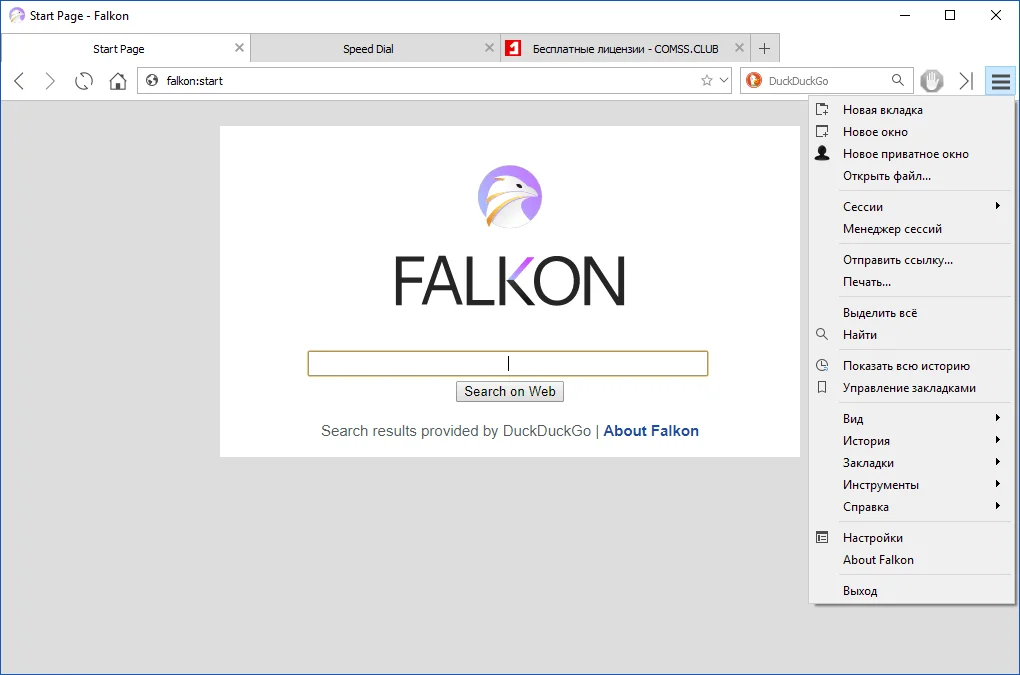Close the Start Page tab
The height and width of the screenshot is (675, 1020).
239,47
